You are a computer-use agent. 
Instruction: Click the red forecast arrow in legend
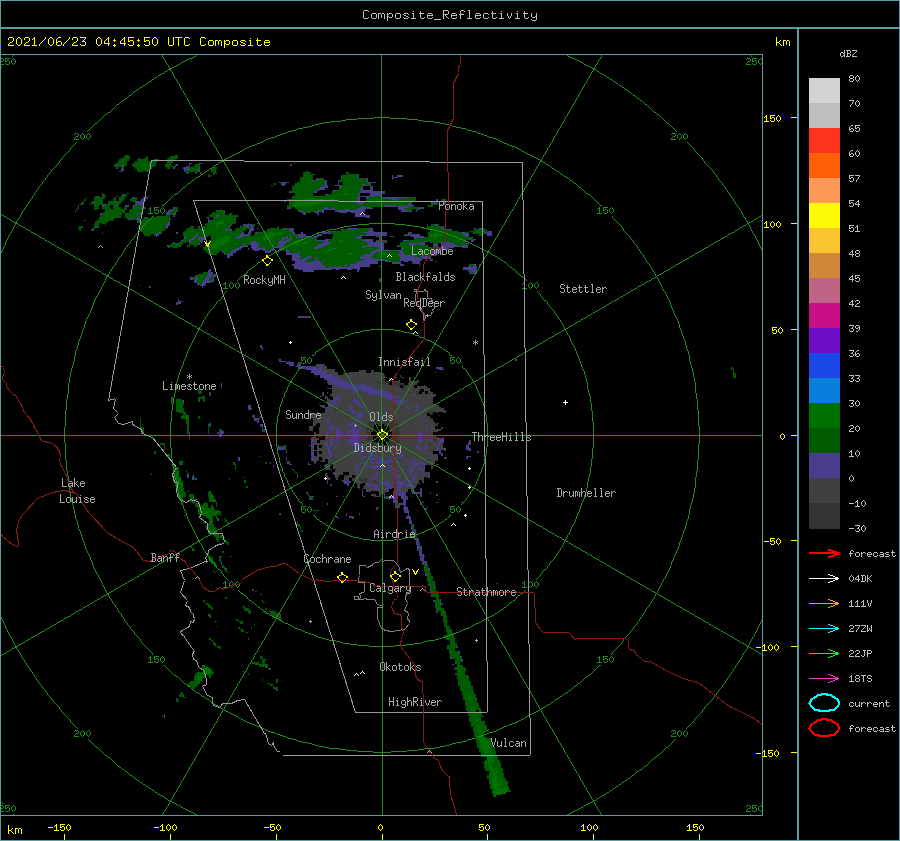point(824,553)
